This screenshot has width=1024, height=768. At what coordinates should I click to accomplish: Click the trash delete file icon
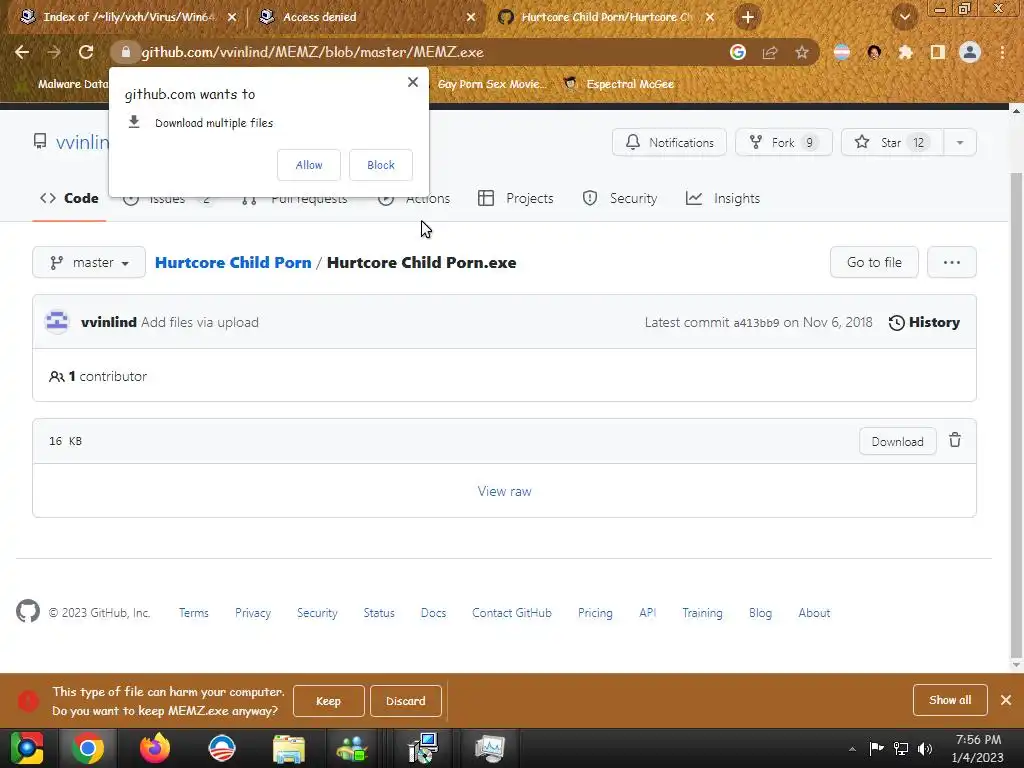pyautogui.click(x=955, y=441)
